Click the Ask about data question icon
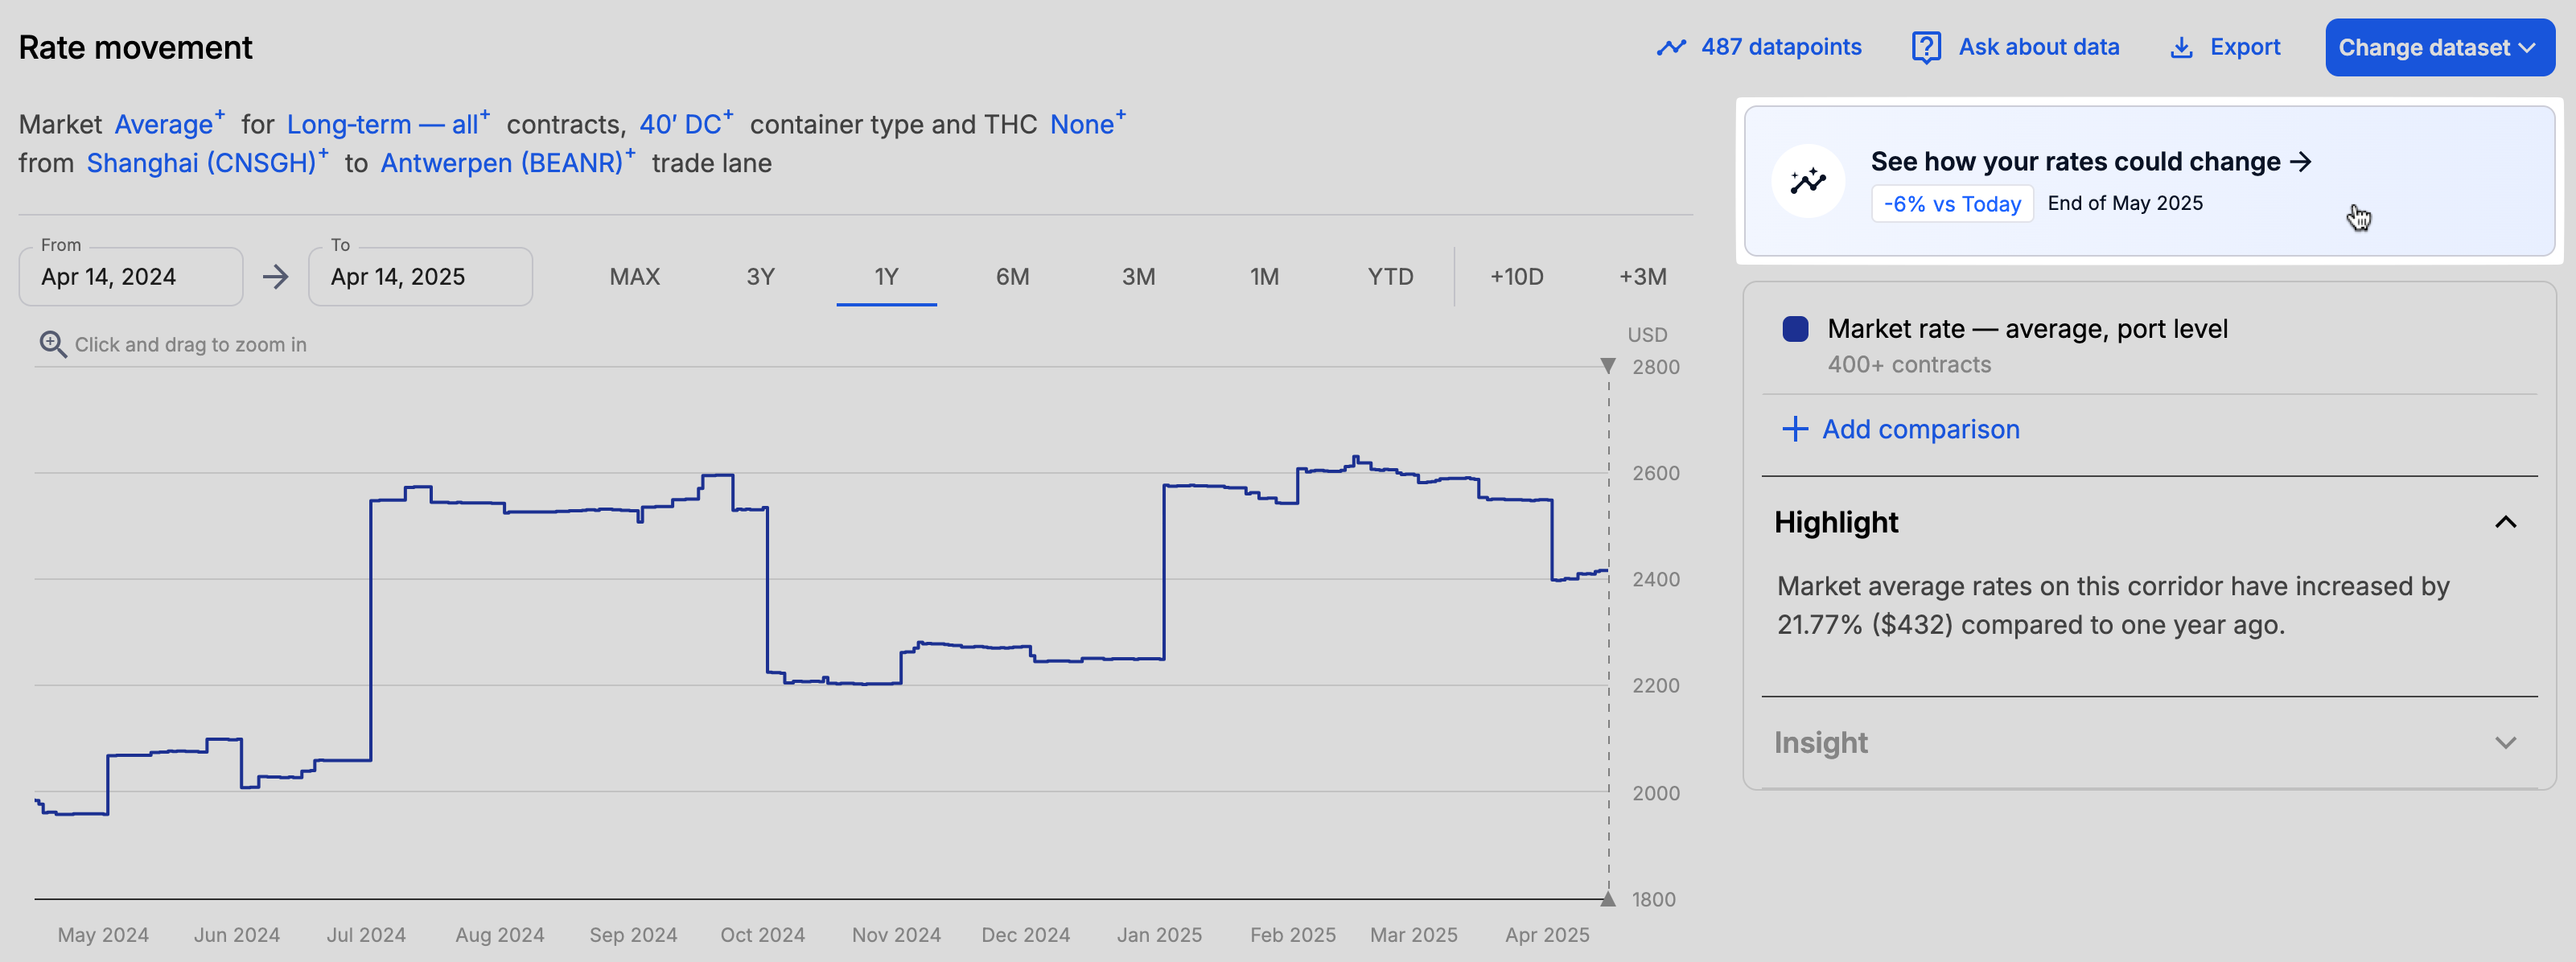Image resolution: width=2576 pixels, height=962 pixels. [x=1926, y=47]
